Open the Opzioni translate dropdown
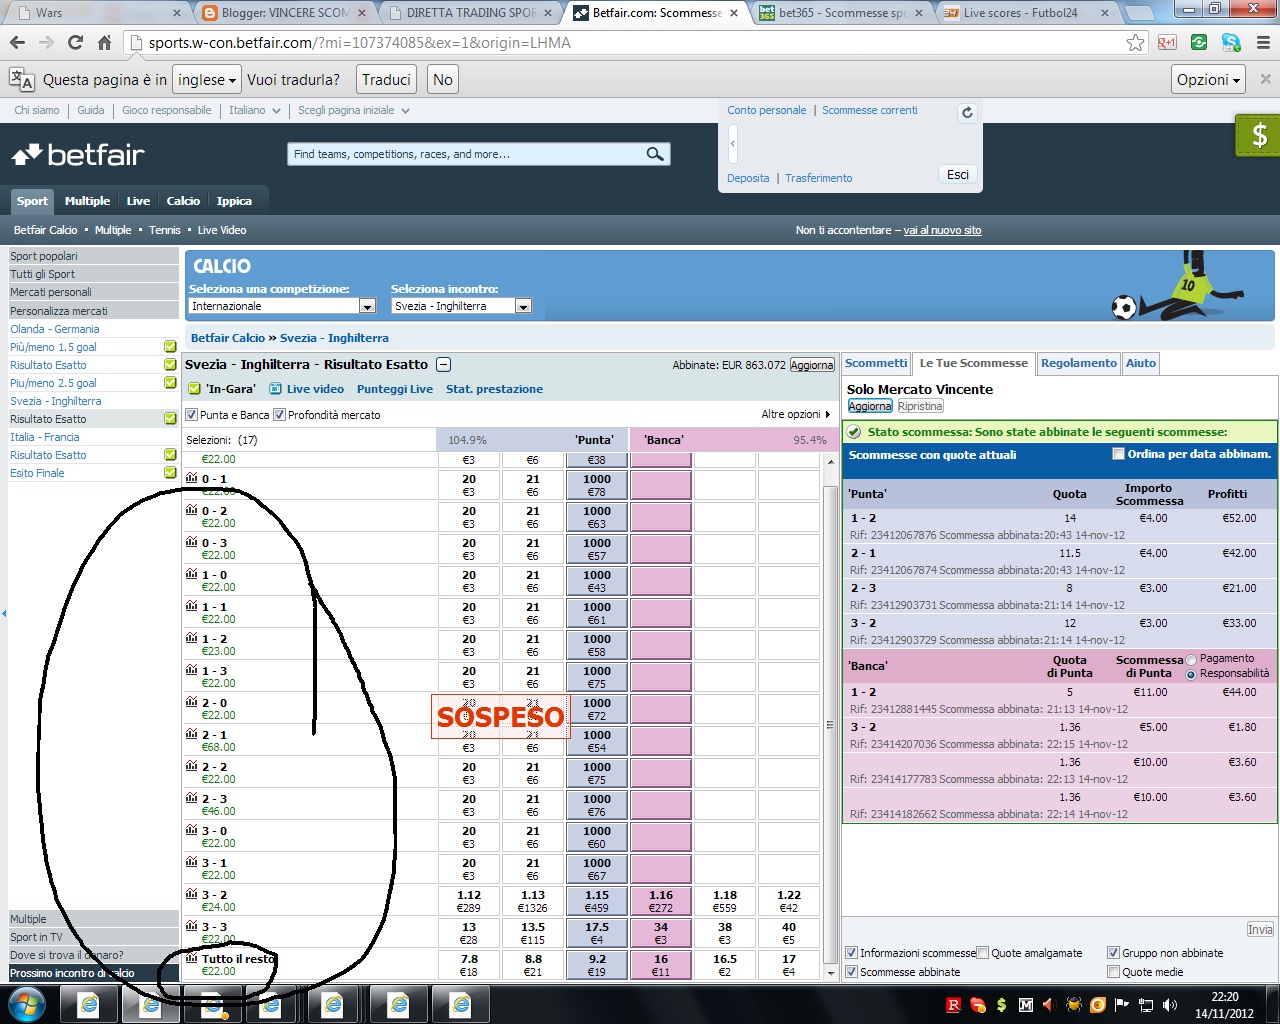 coord(1208,80)
